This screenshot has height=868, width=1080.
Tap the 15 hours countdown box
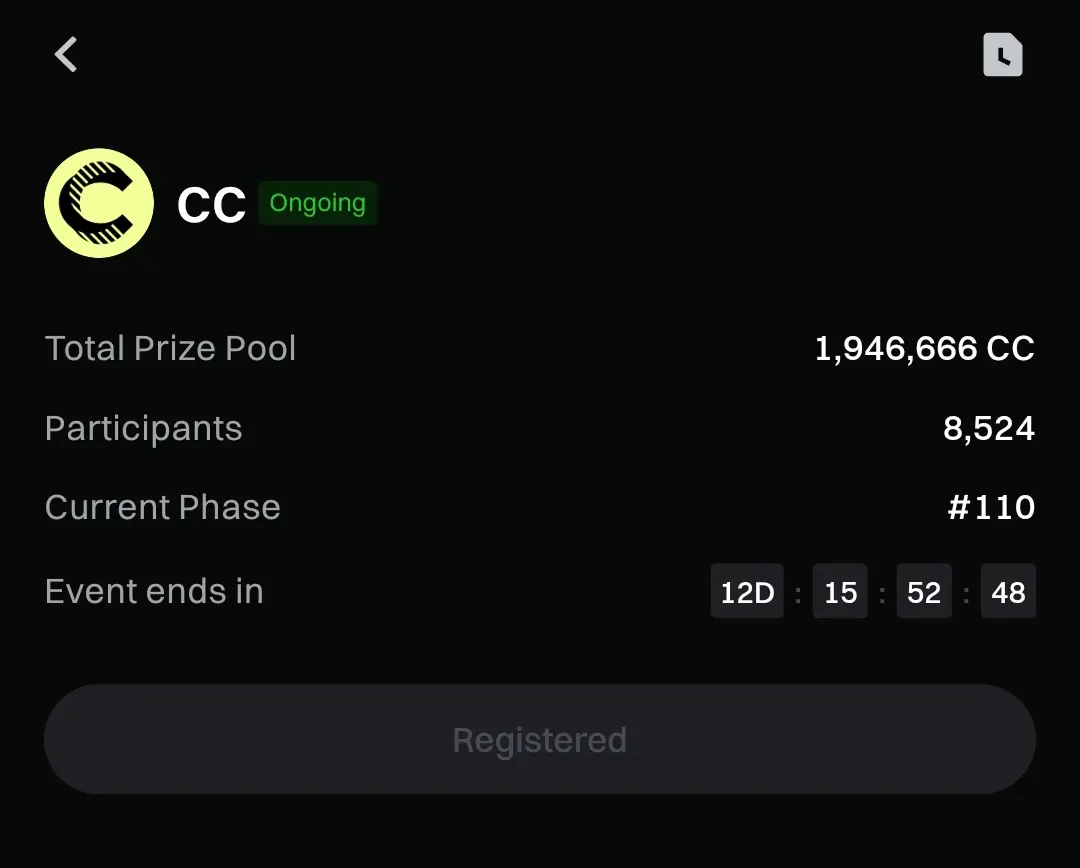pyautogui.click(x=840, y=591)
